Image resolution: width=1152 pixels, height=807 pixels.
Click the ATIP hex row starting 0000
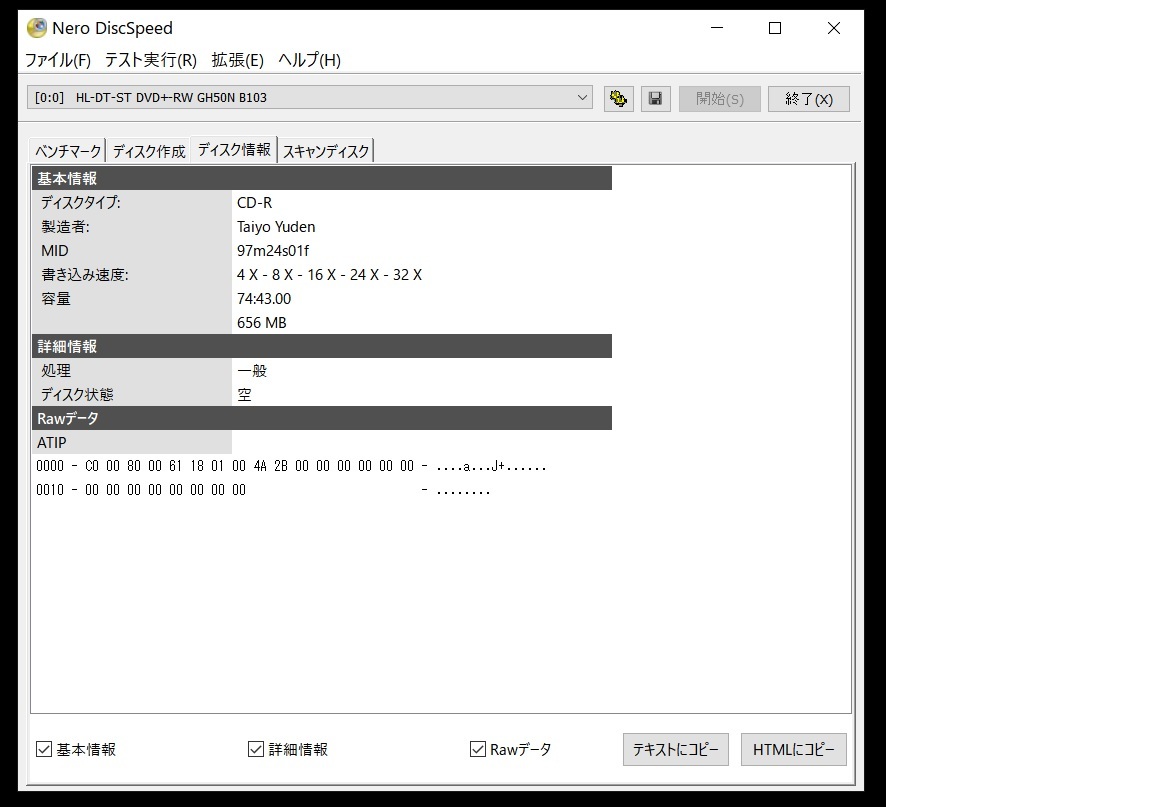tap(291, 466)
